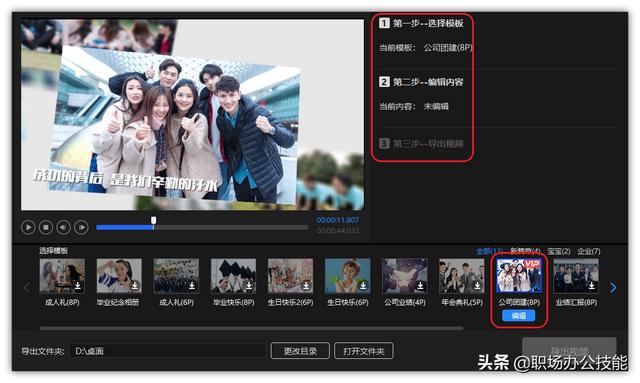Click the video preview image area

click(192, 115)
